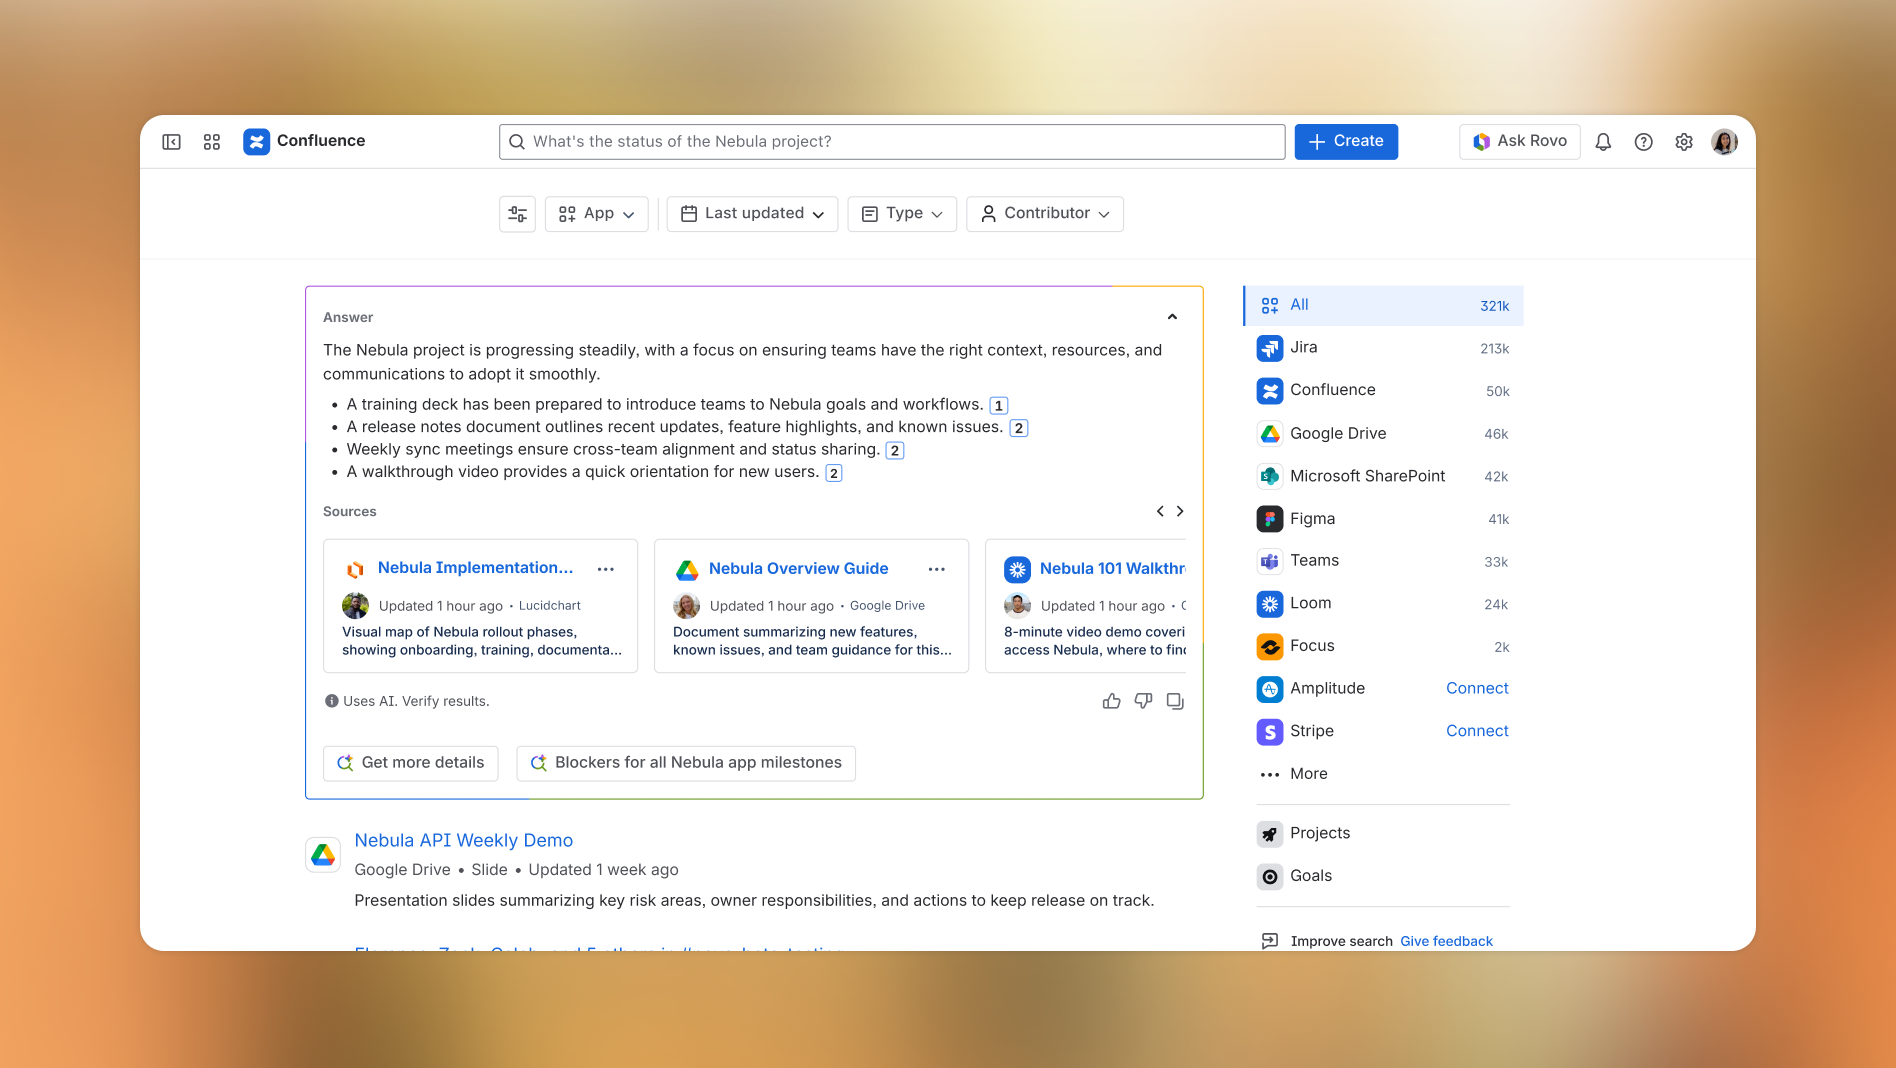Click the Give feedback link
Viewport: 1896px width, 1068px height.
pyautogui.click(x=1446, y=941)
